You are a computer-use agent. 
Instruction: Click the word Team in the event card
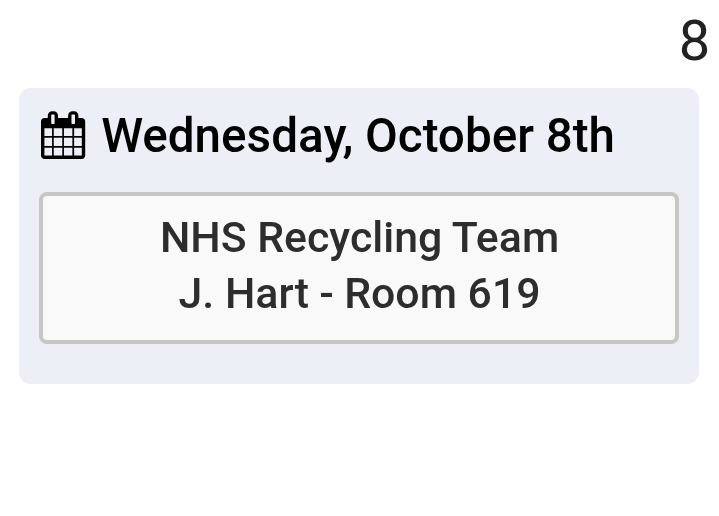[505, 238]
